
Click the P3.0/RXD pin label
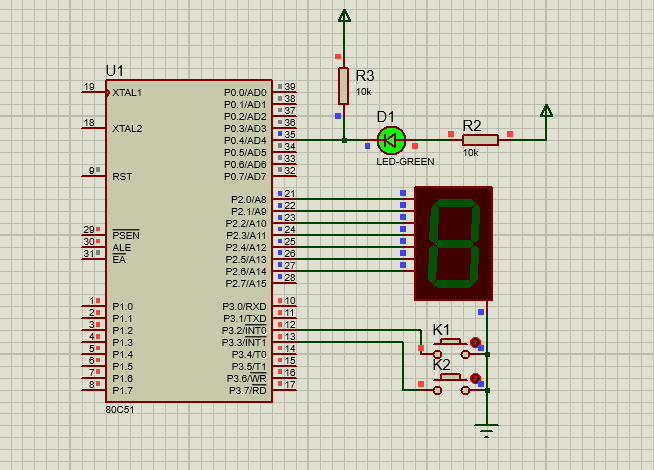click(244, 307)
